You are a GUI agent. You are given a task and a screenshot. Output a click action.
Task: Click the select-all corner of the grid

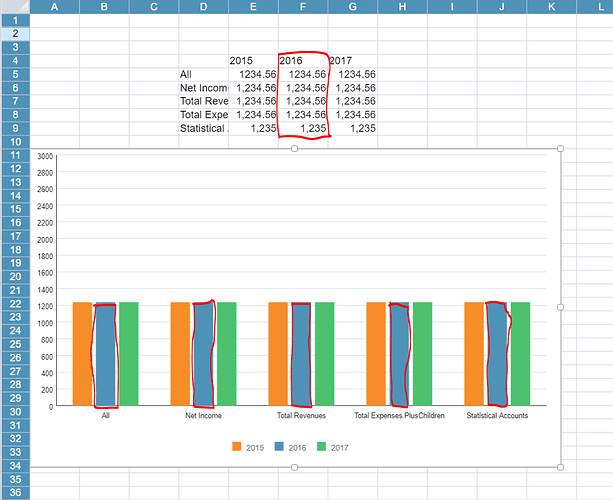pos(14,7)
